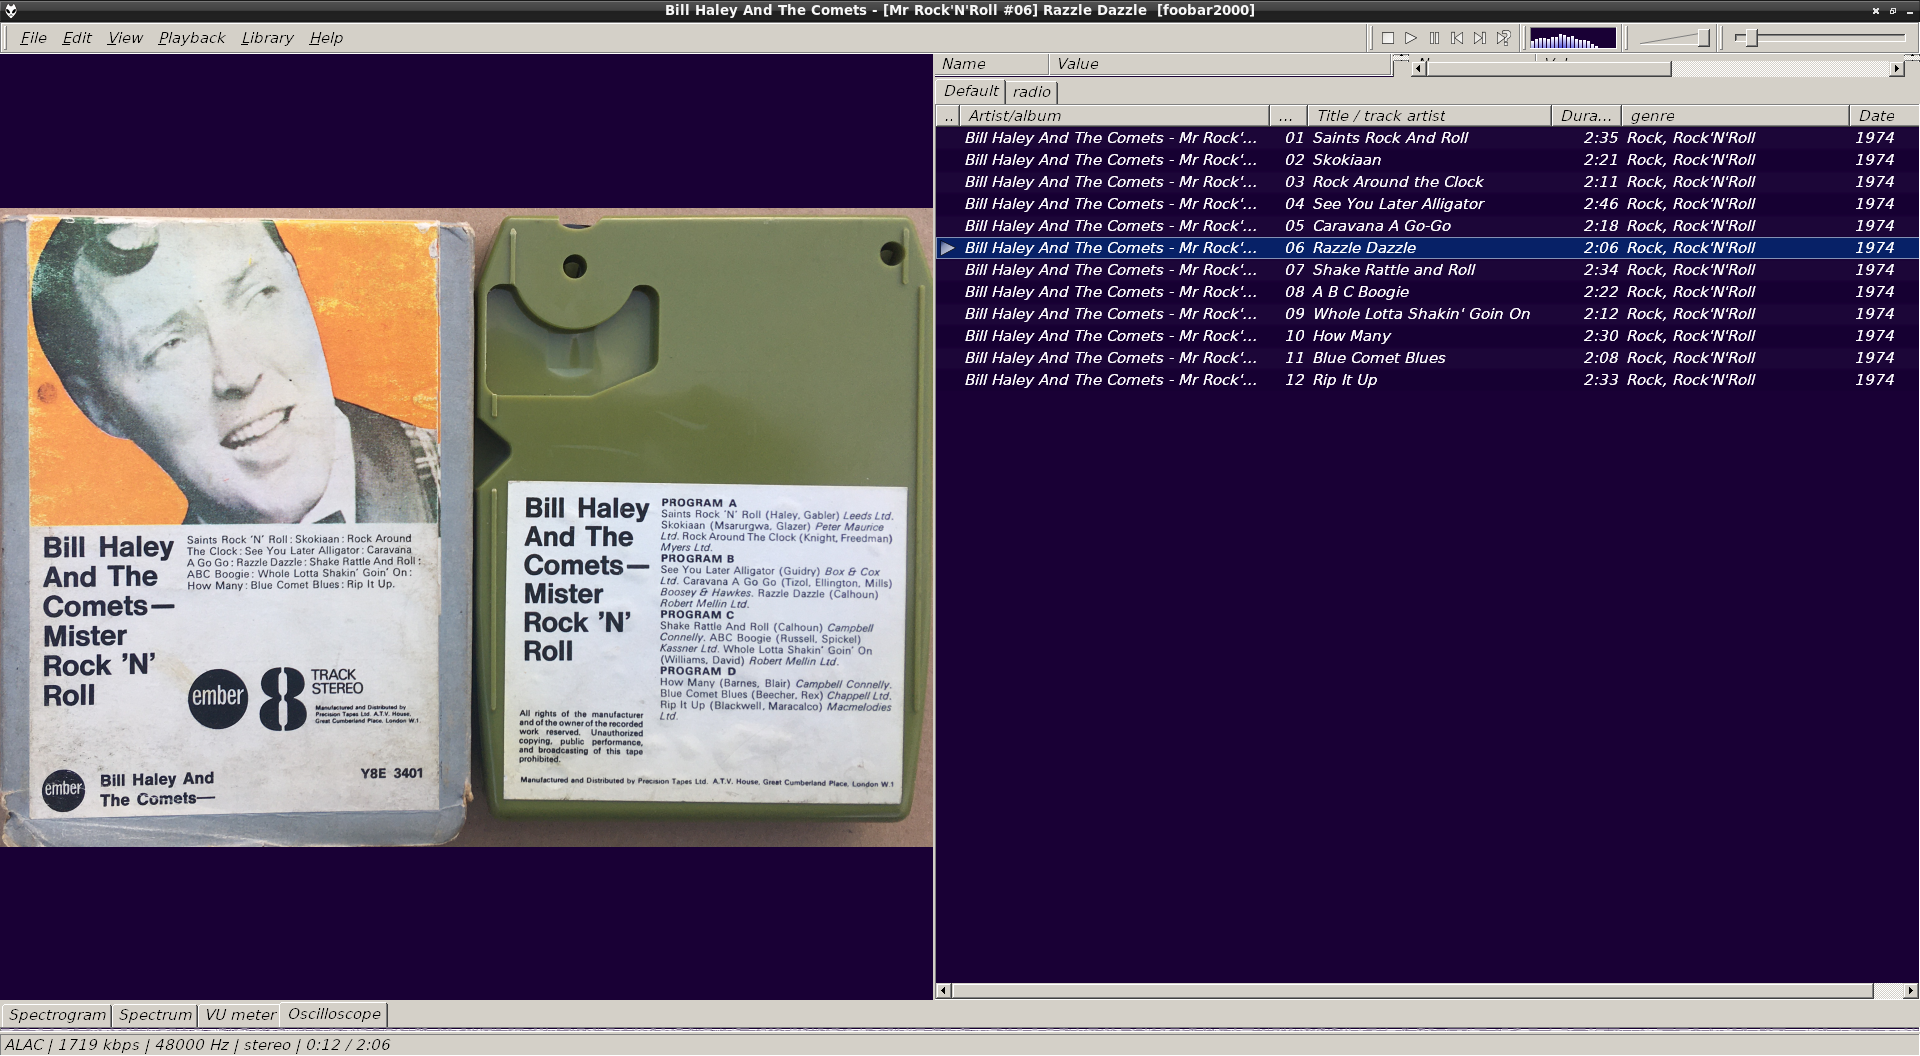Open the Library menu
Screen dimensions: 1920x1056
pos(267,38)
